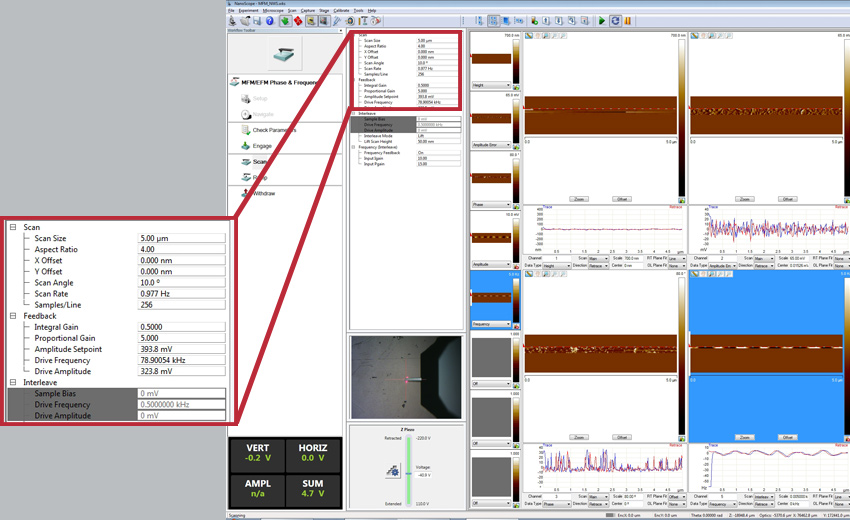Open the Height channel dropdown in thumbnail strip

491,85
